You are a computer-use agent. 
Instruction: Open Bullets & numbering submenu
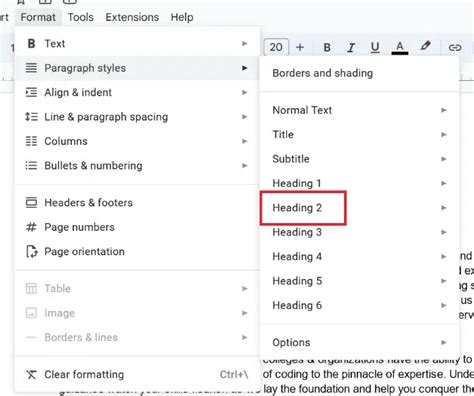pyautogui.click(x=137, y=165)
